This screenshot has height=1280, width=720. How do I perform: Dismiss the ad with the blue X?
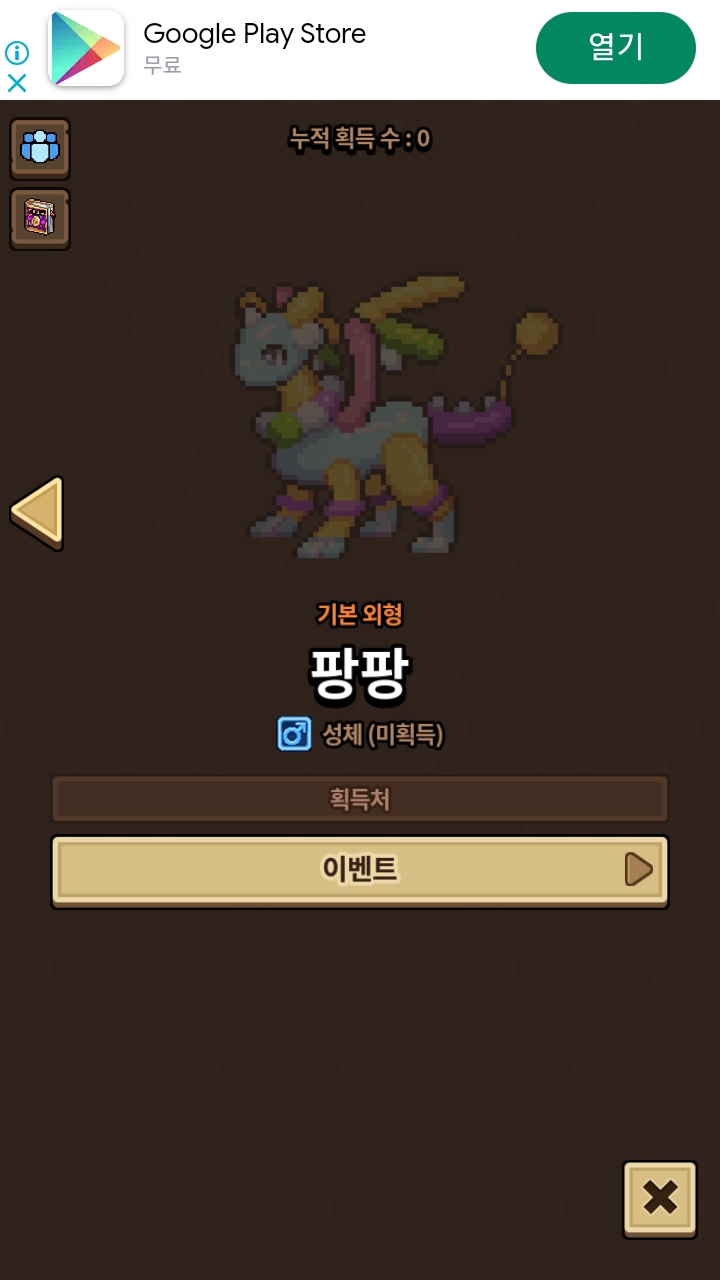click(x=17, y=83)
